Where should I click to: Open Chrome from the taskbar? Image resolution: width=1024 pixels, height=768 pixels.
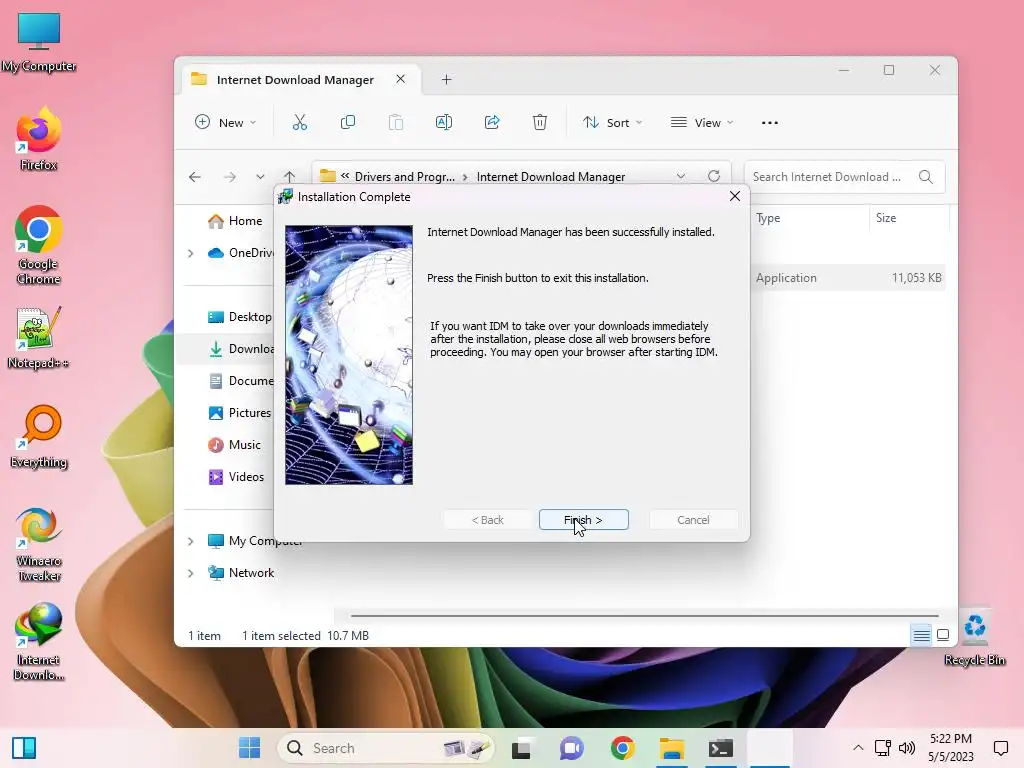coord(622,748)
